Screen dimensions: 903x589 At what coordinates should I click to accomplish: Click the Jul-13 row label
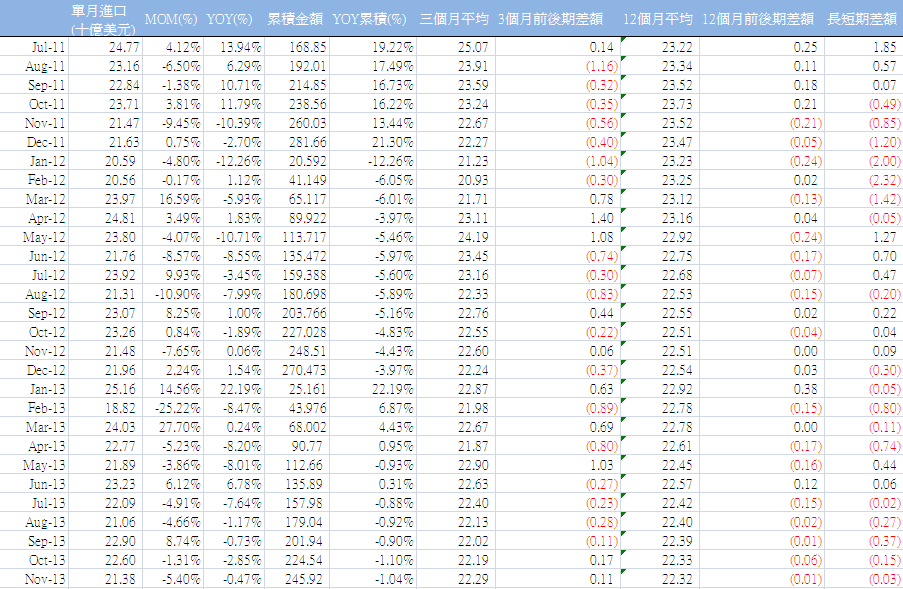48,503
